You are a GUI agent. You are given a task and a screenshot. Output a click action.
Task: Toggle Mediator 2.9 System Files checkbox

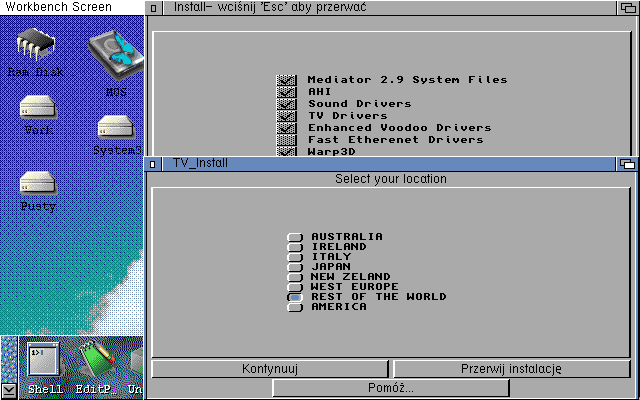click(x=286, y=80)
